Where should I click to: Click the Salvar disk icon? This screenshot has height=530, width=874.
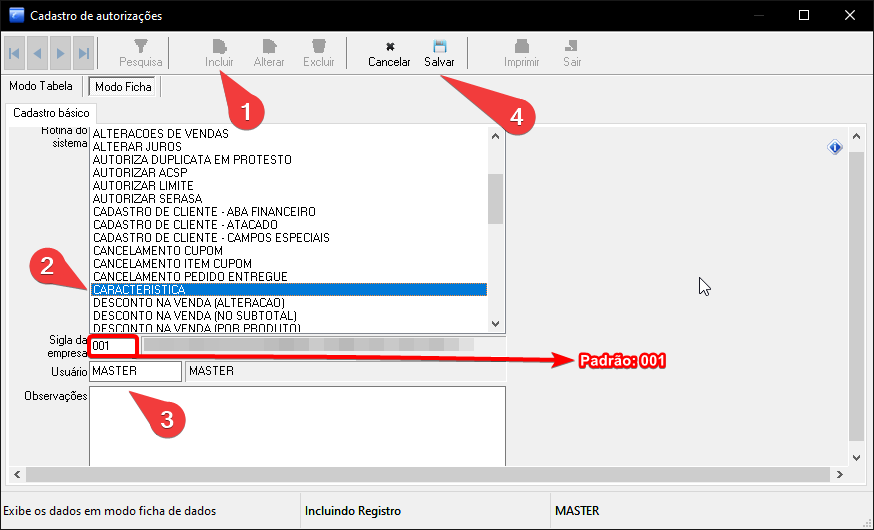(439, 47)
